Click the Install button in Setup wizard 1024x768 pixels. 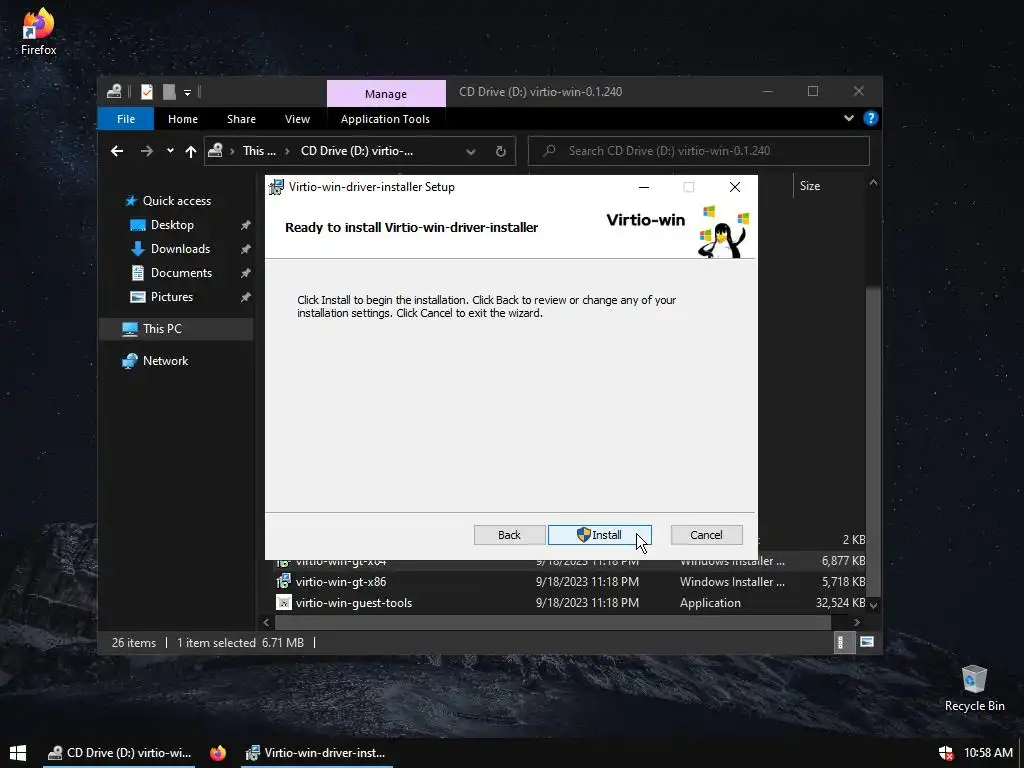tap(600, 535)
